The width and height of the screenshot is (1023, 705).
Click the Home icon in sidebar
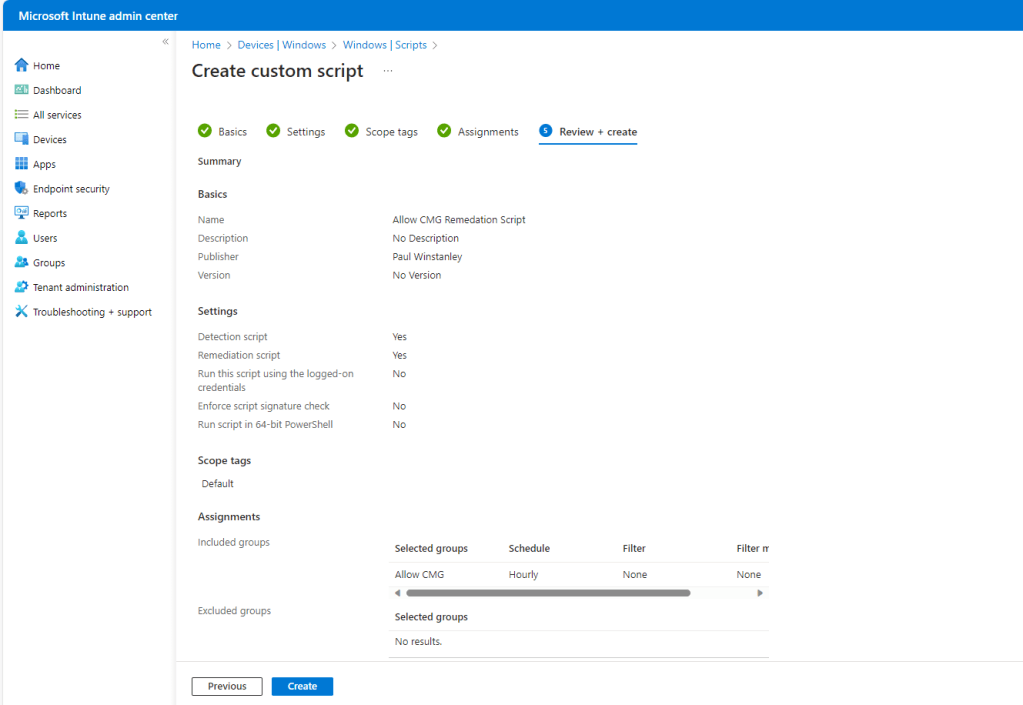click(22, 66)
